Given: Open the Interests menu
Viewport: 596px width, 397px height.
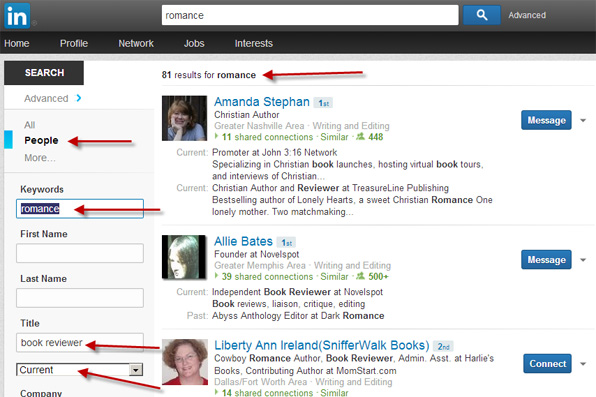Looking at the screenshot, I should pos(254,43).
